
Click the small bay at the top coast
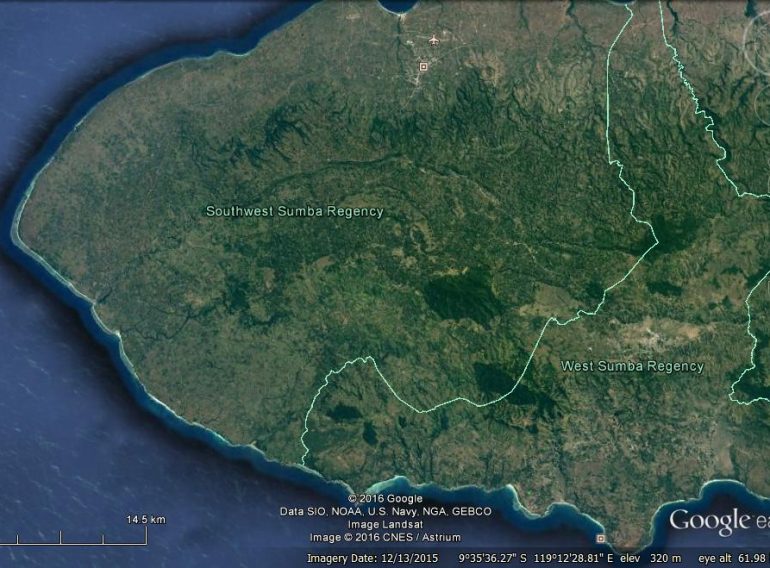pos(398,5)
